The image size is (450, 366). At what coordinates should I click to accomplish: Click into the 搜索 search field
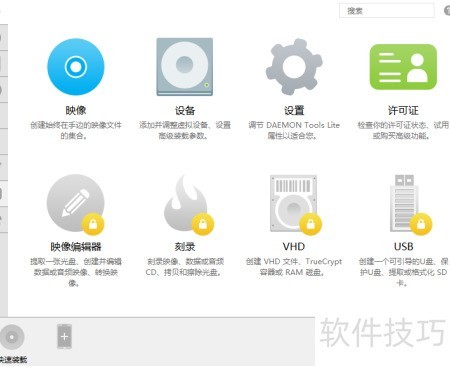387,11
